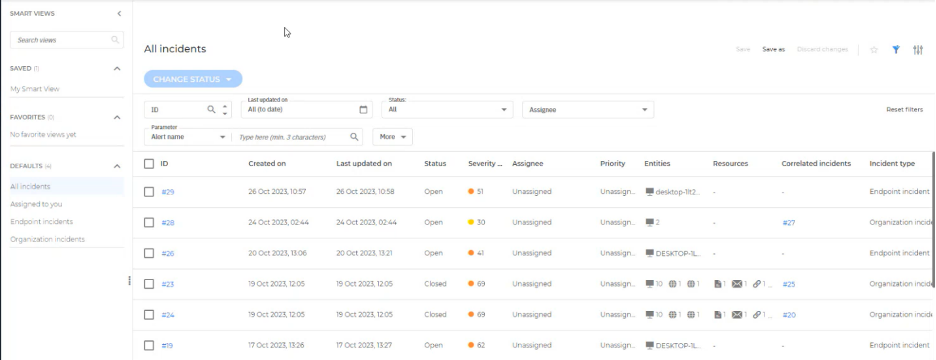
Task: Check the box for incident #29
Action: (149, 192)
